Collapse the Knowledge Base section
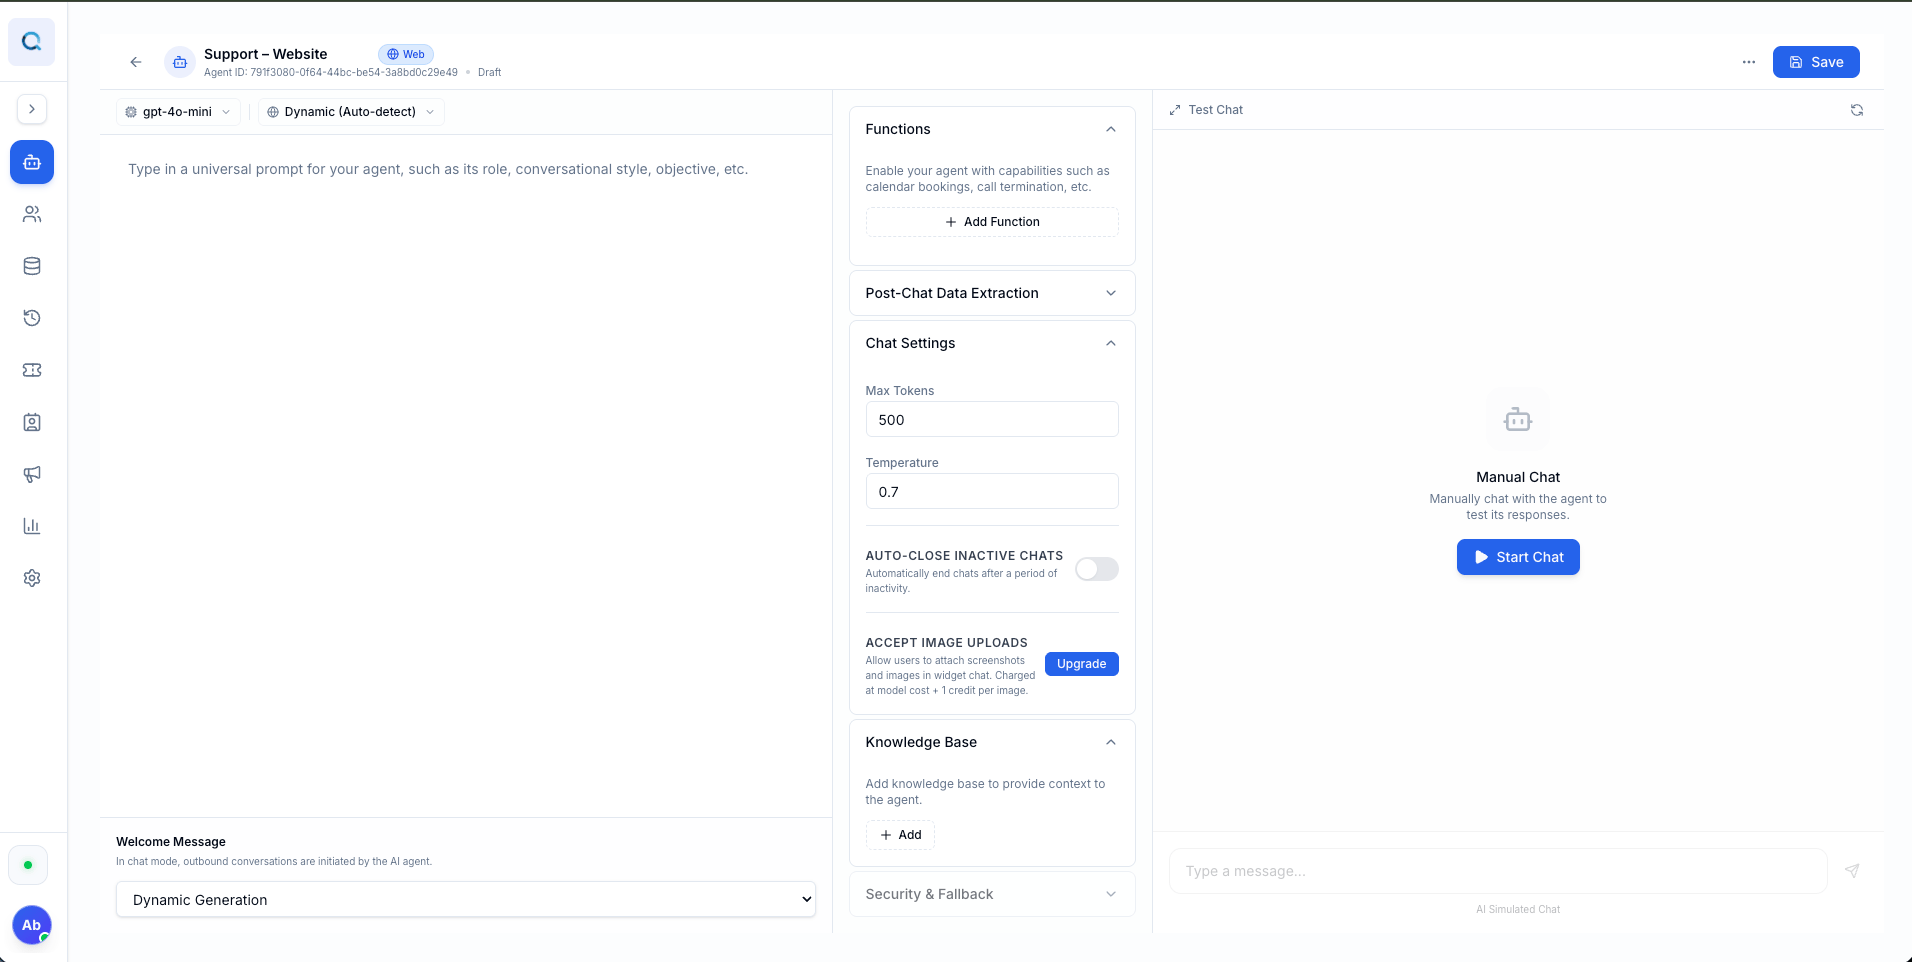This screenshot has height=962, width=1912. point(1111,742)
